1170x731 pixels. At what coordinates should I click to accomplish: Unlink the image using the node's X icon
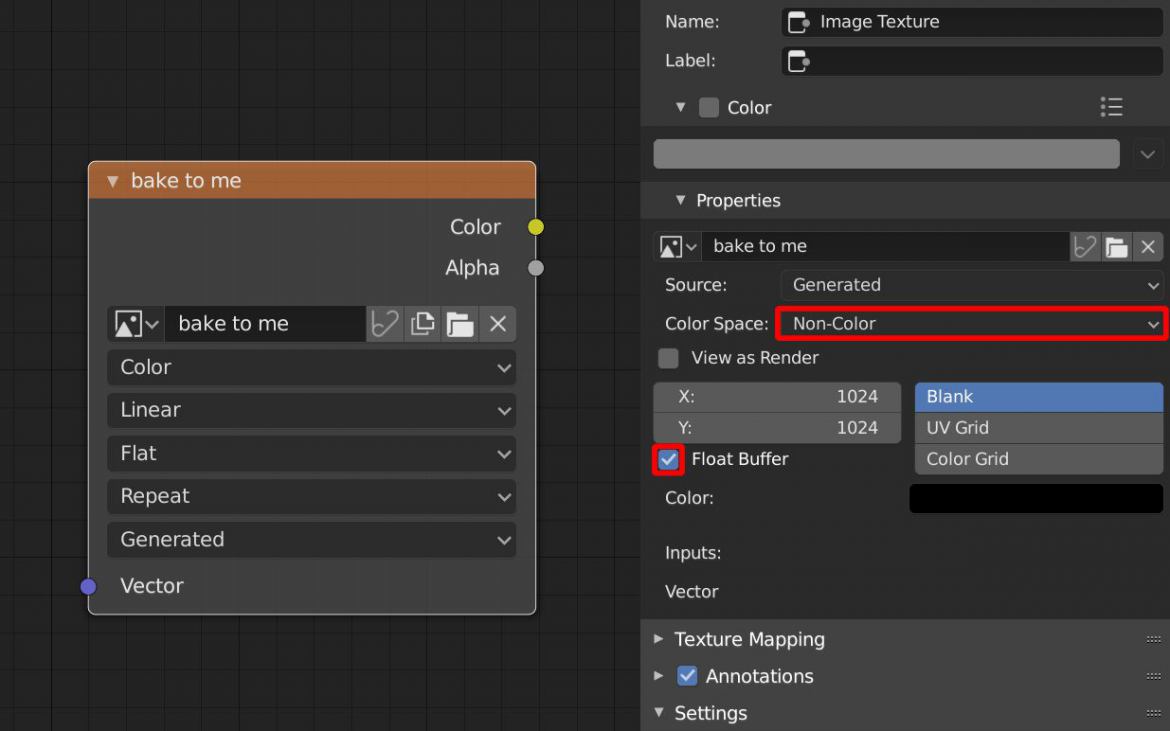(497, 324)
